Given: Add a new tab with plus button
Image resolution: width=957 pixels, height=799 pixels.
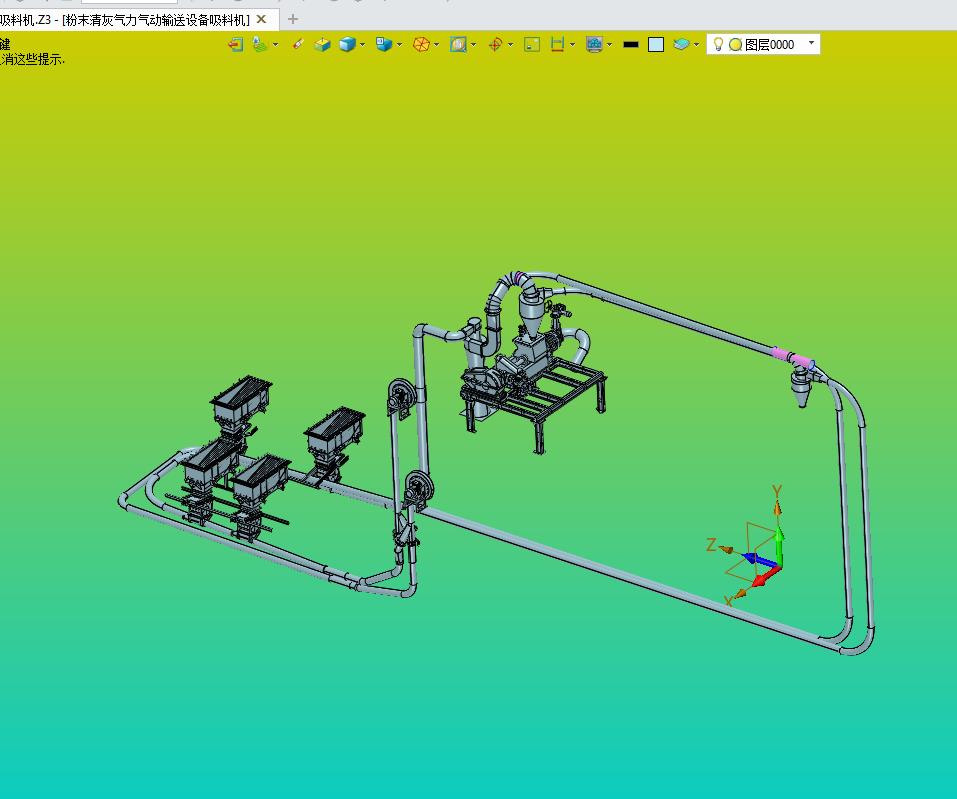Looking at the screenshot, I should 293,19.
